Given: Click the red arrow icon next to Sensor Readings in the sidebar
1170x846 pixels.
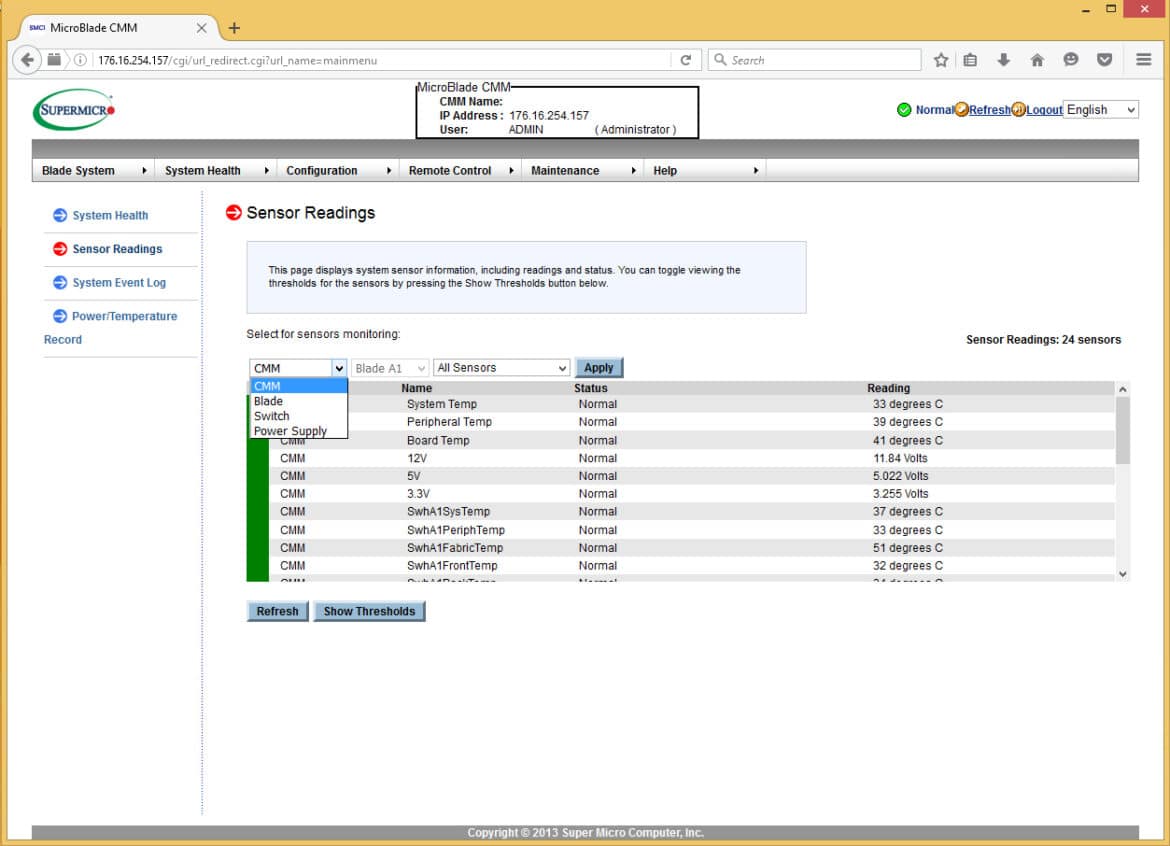Looking at the screenshot, I should click(60, 249).
